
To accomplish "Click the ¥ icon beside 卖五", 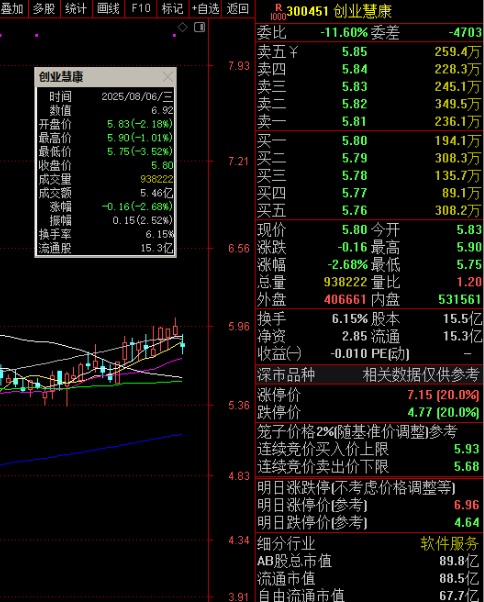I will [x=293, y=51].
